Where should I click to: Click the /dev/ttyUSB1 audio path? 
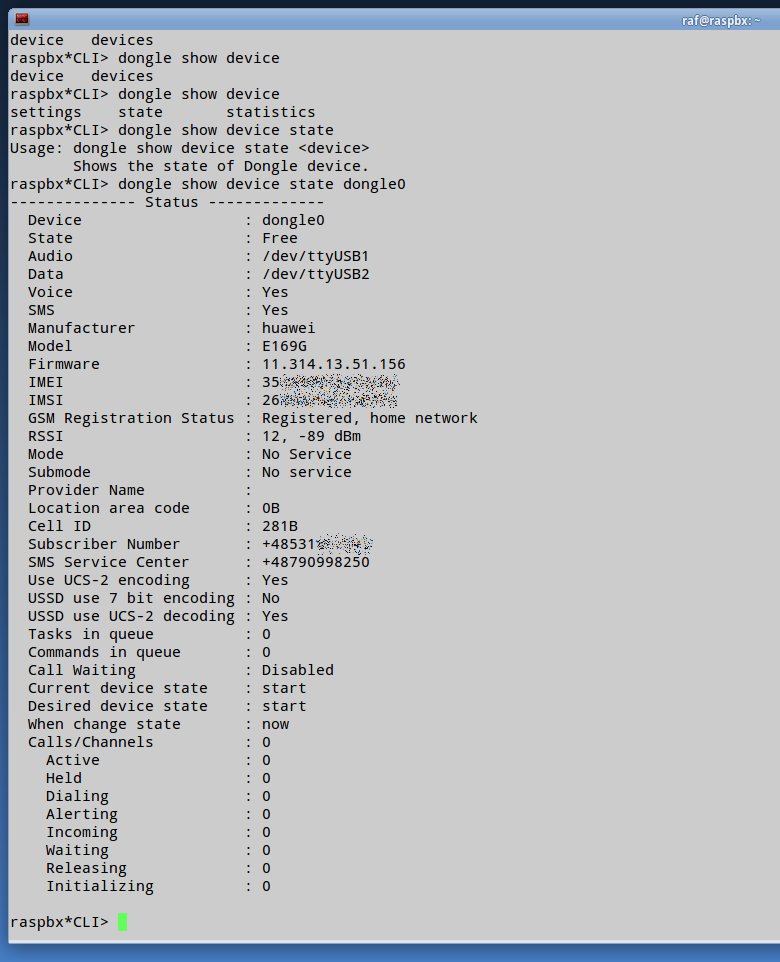[x=315, y=256]
